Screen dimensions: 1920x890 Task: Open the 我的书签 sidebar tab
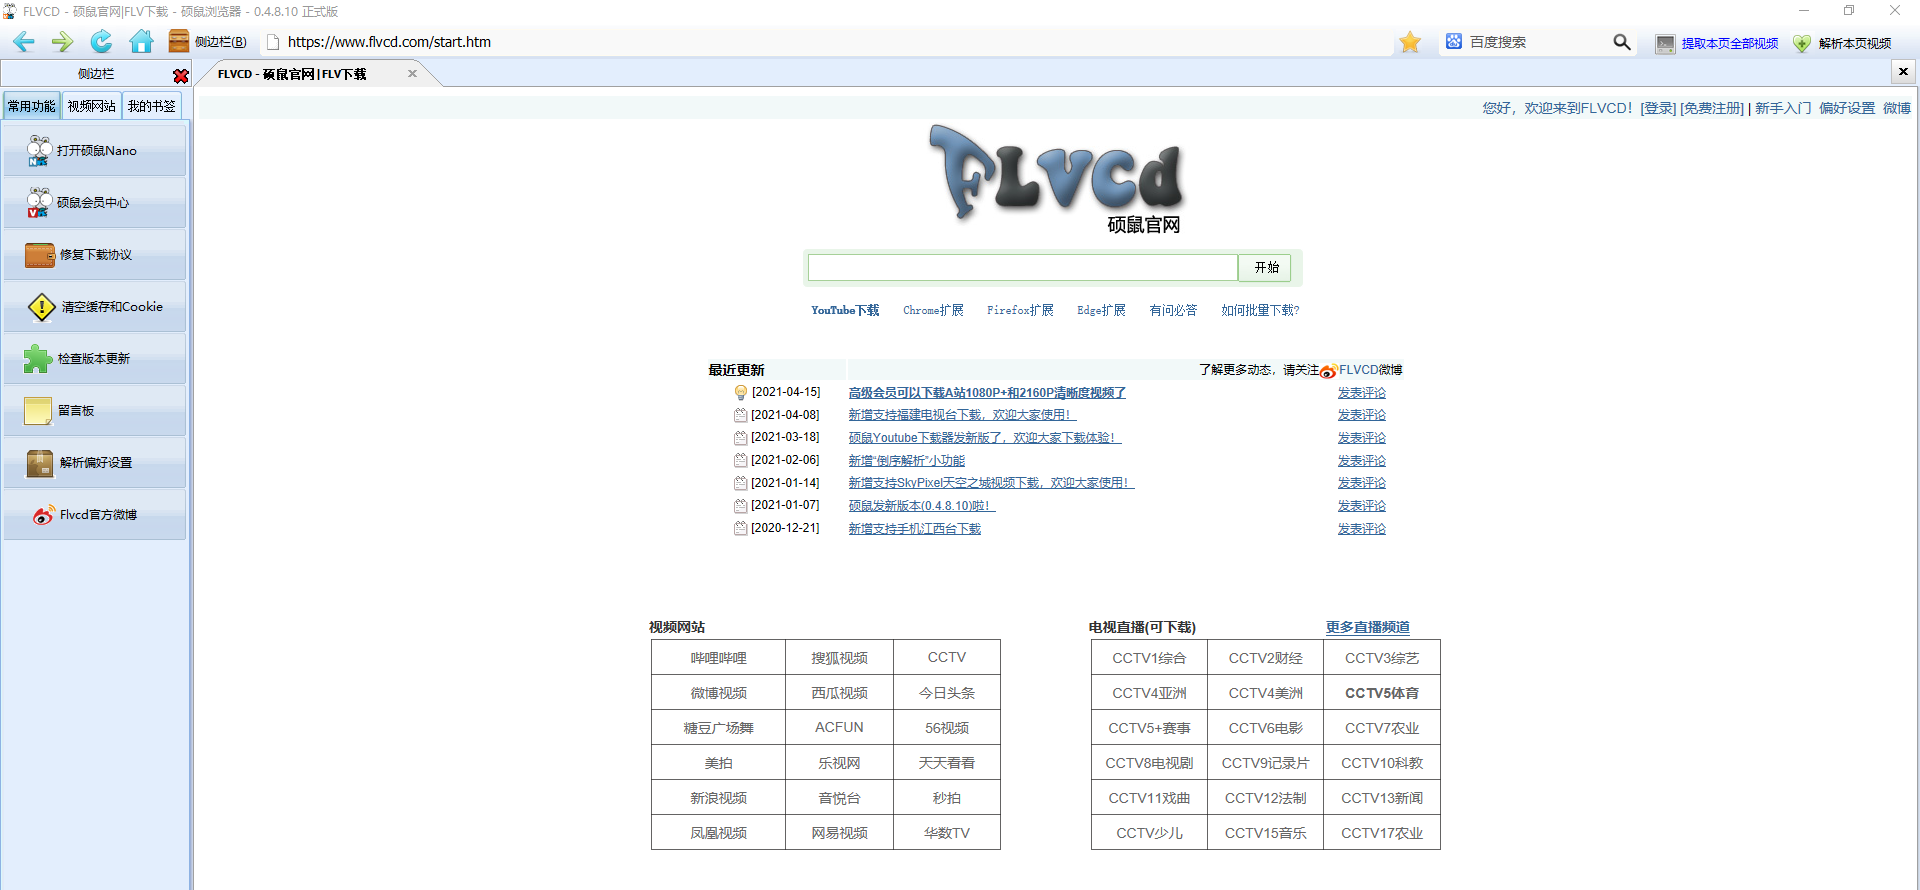coord(151,106)
